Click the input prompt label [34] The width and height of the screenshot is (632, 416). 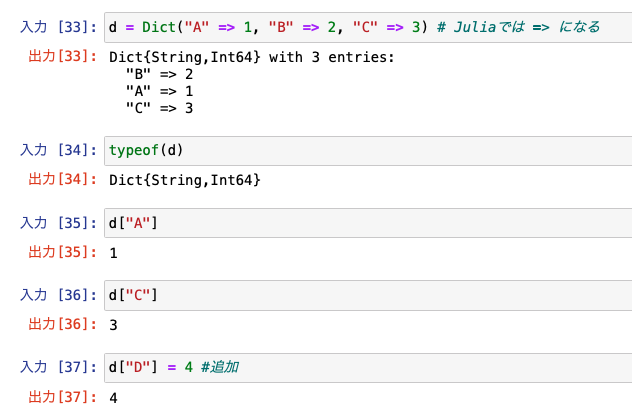[59, 150]
